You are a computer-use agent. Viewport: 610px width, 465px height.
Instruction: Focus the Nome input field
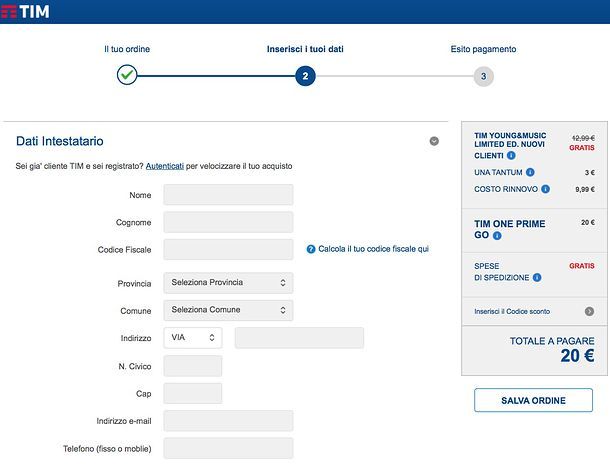pyautogui.click(x=228, y=195)
